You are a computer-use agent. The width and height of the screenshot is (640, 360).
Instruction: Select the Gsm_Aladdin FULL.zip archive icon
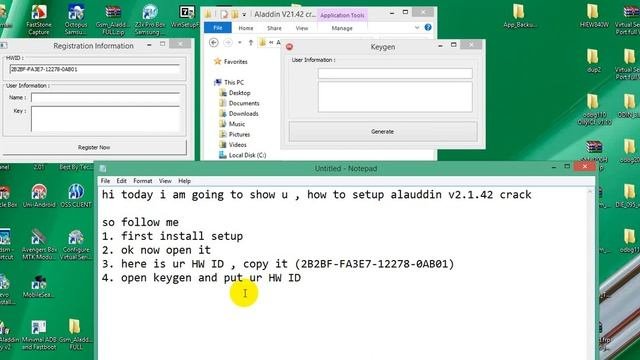coord(113,20)
